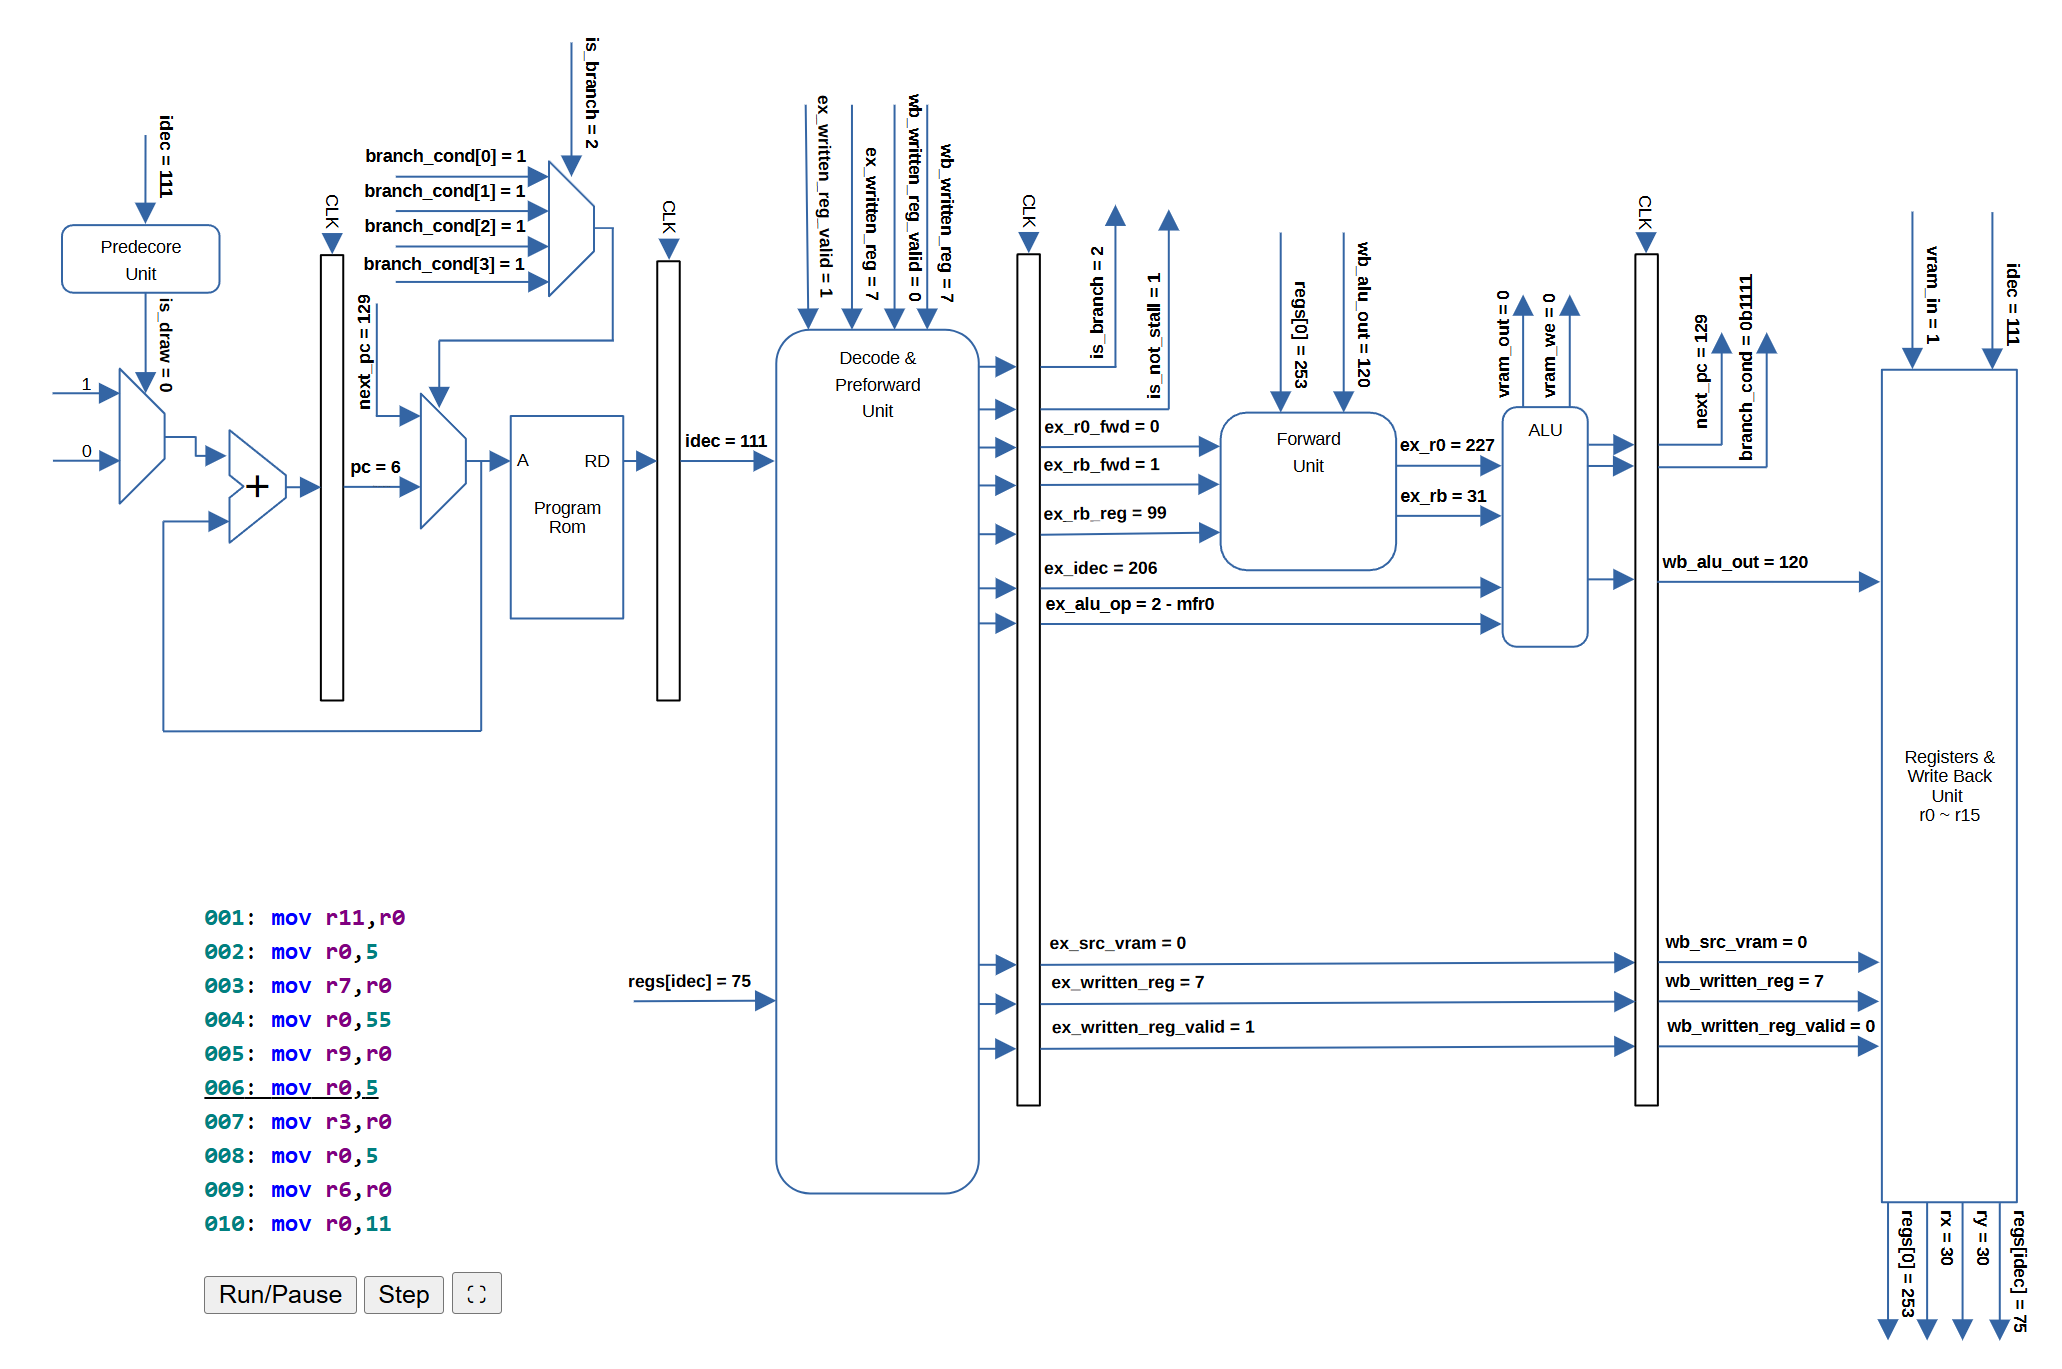The image size is (2062, 1369).
Task: Click the 'vram_out = 0' vertical label
Action: [x=1503, y=344]
